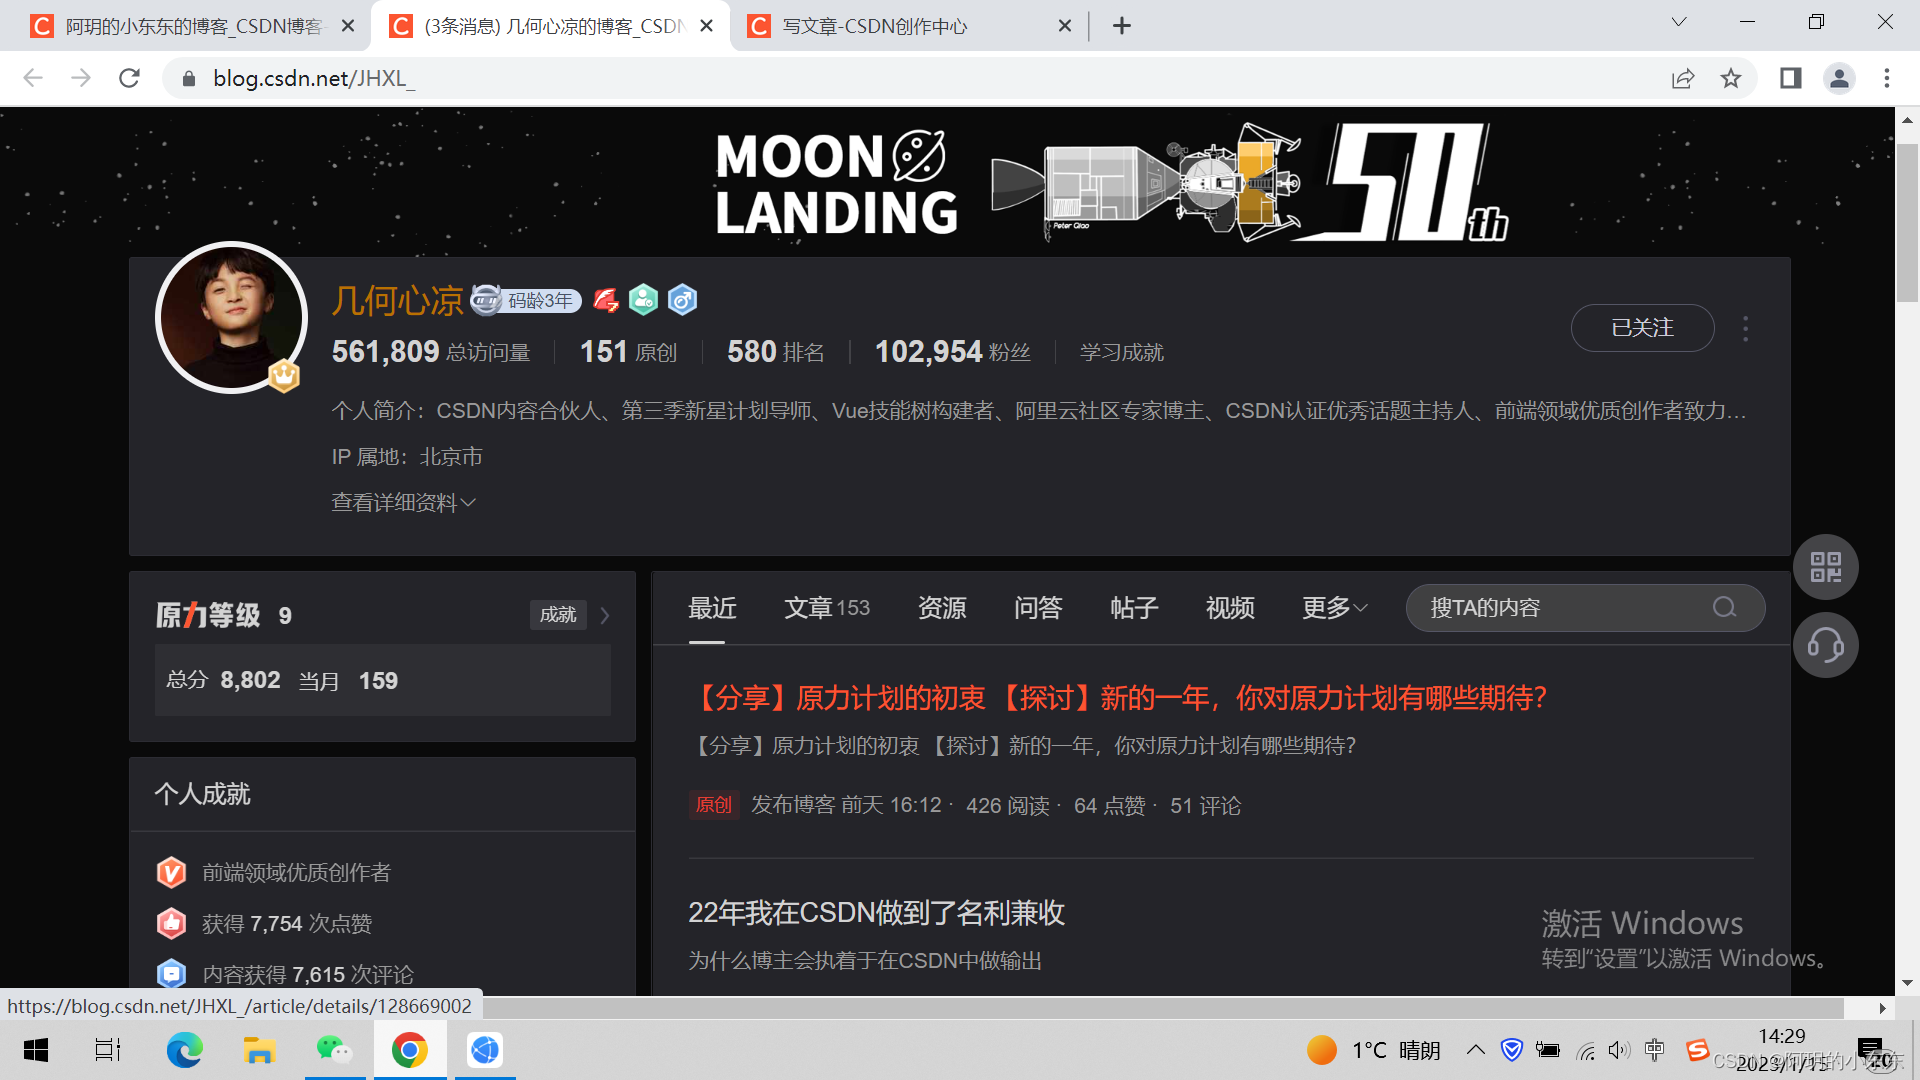Click the magnifier in the 搜TA的内容 search box
1920x1080 pixels.
(1723, 607)
